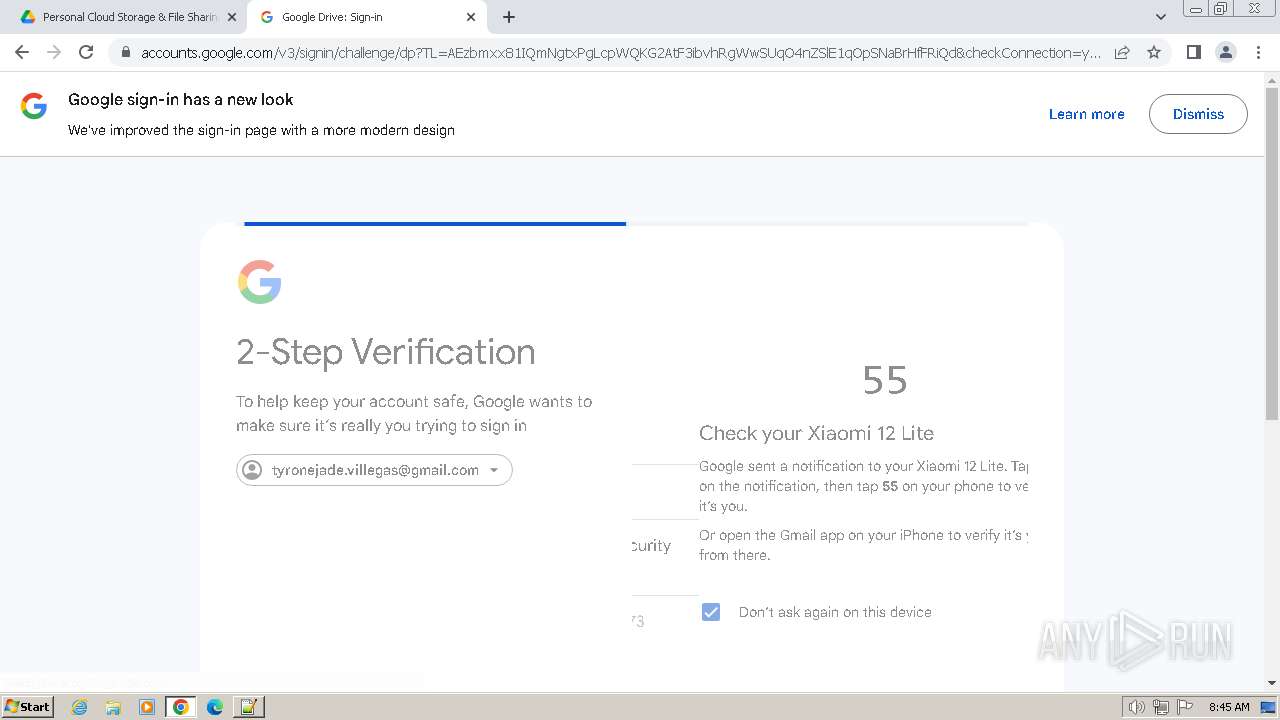Click the browser forward arrow

(54, 52)
